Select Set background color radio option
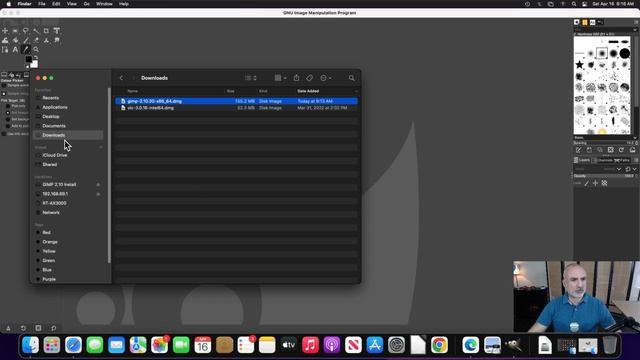Screen dimensions: 640x360 (8, 119)
